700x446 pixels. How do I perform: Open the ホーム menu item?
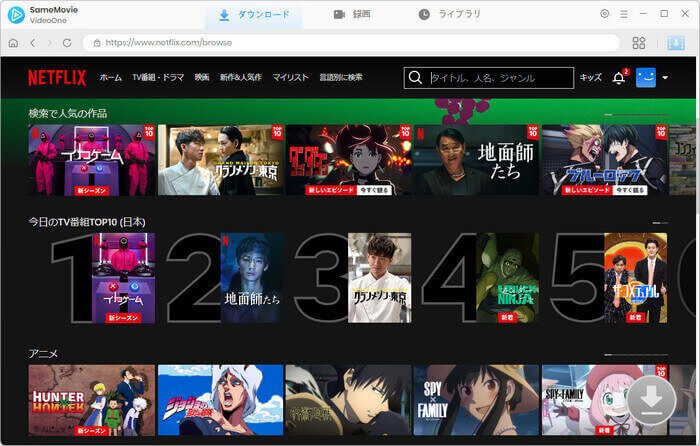coord(110,78)
